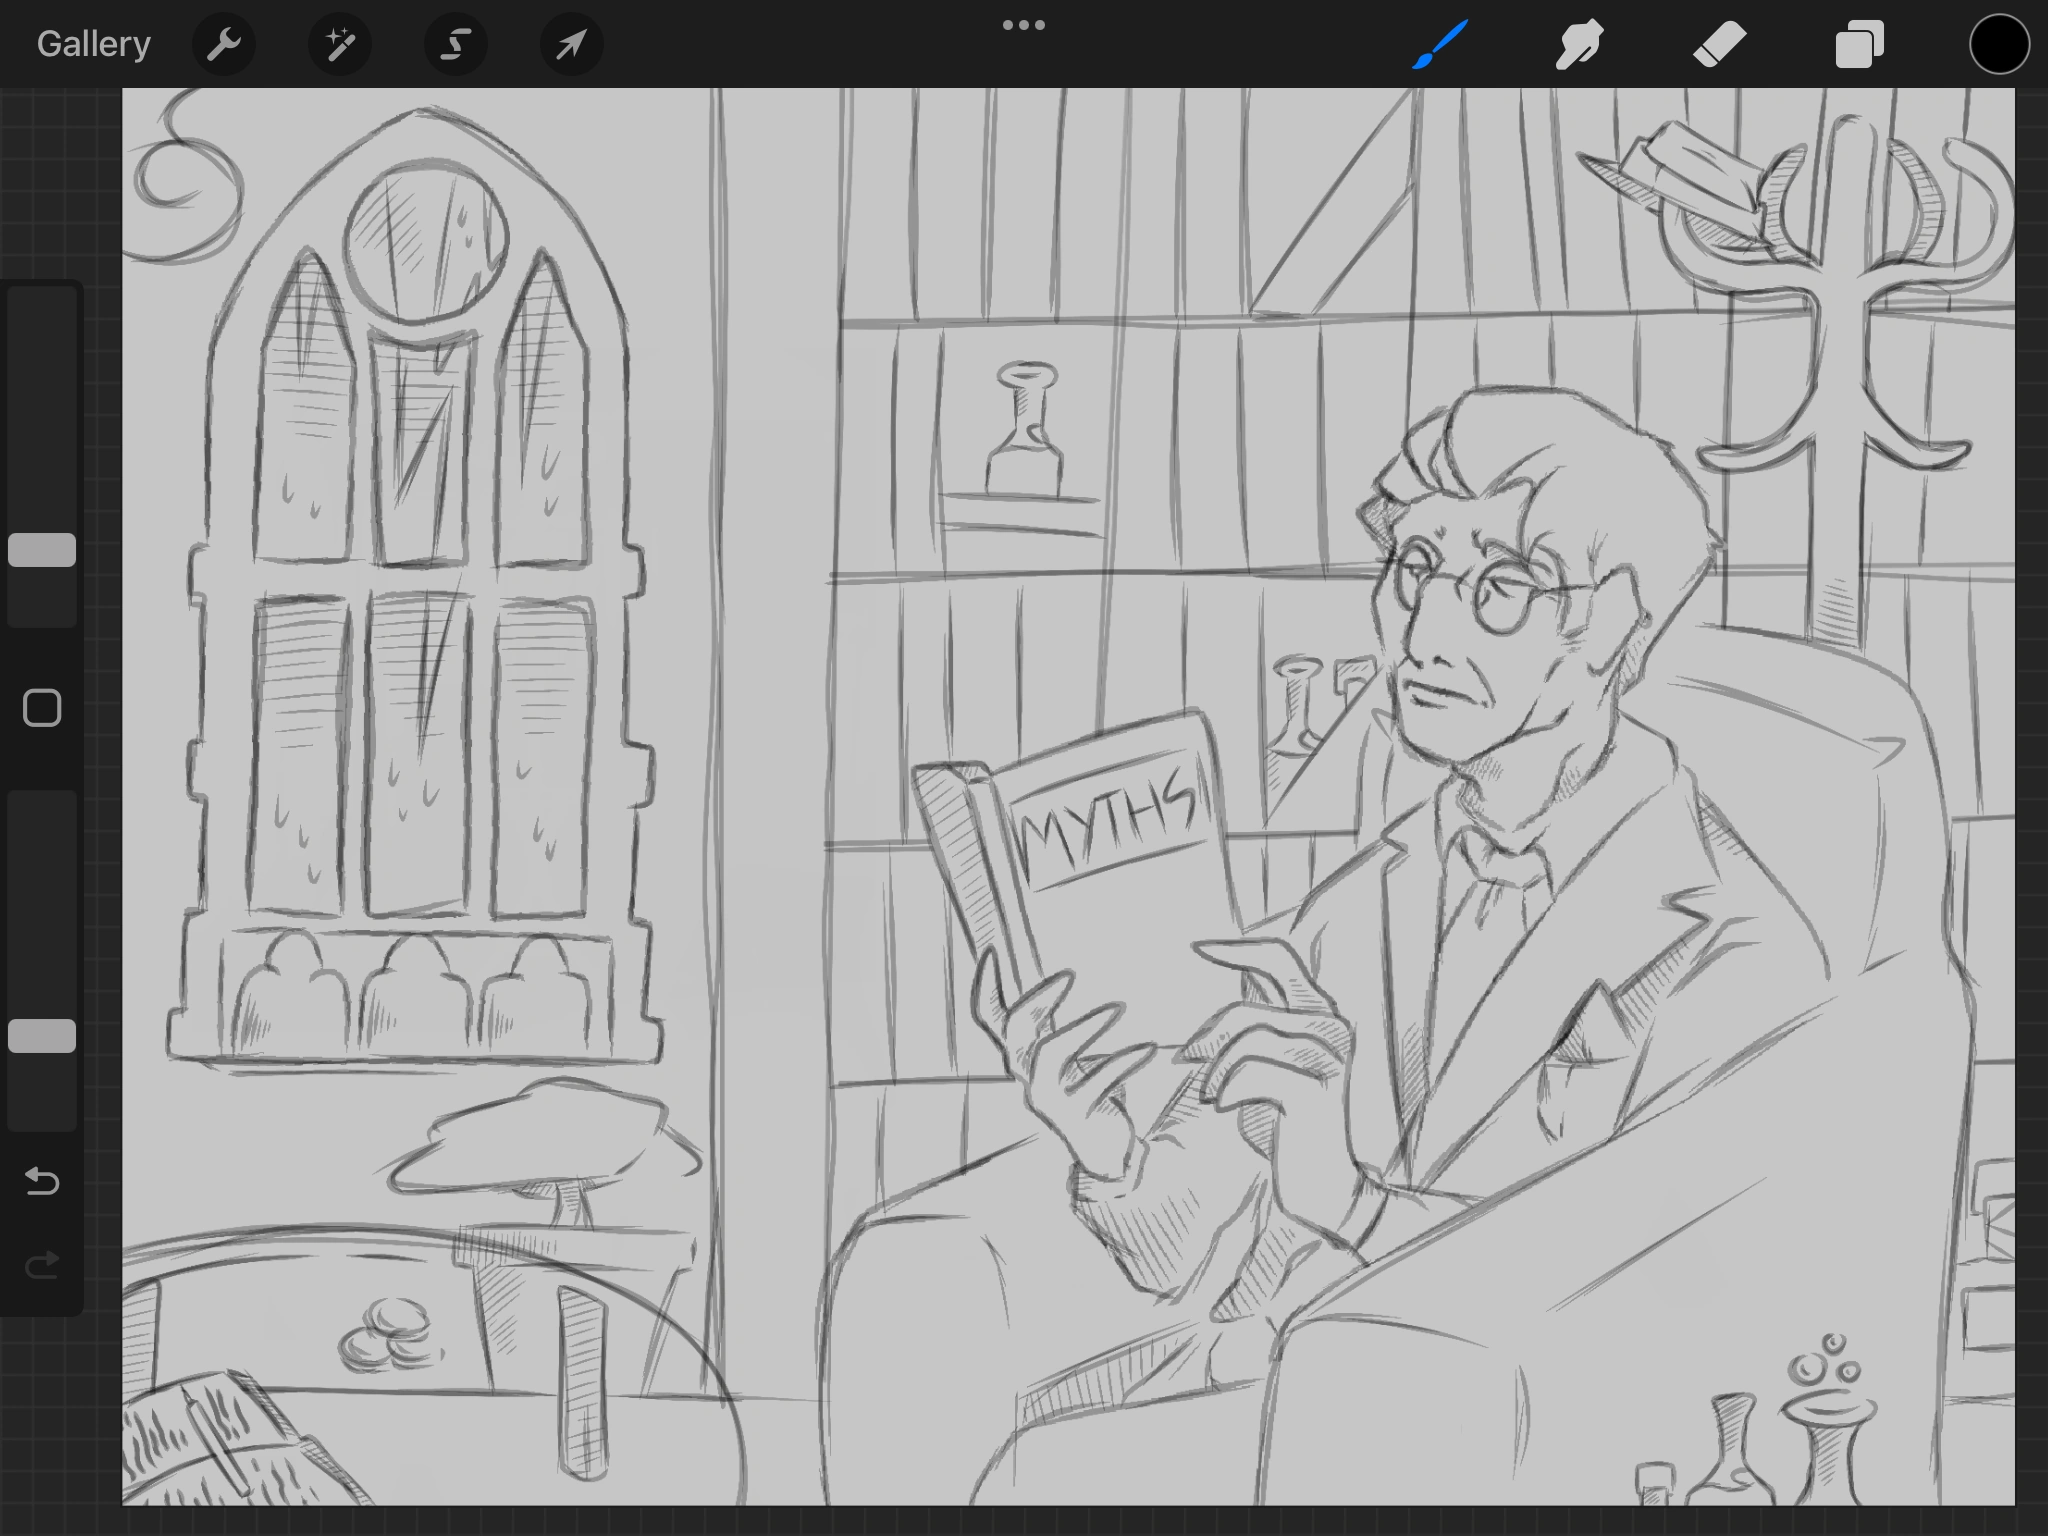
Task: Return to the Gallery
Action: coord(92,44)
